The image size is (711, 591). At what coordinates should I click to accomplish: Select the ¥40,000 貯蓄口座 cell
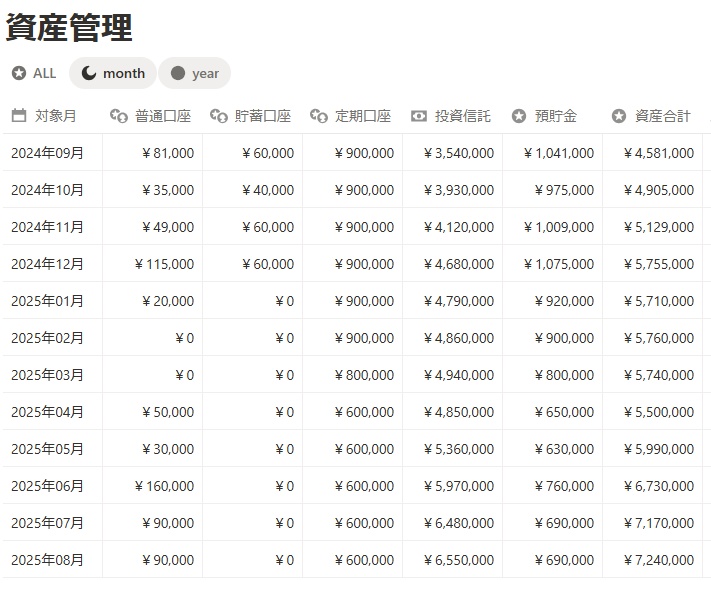pyautogui.click(x=253, y=190)
